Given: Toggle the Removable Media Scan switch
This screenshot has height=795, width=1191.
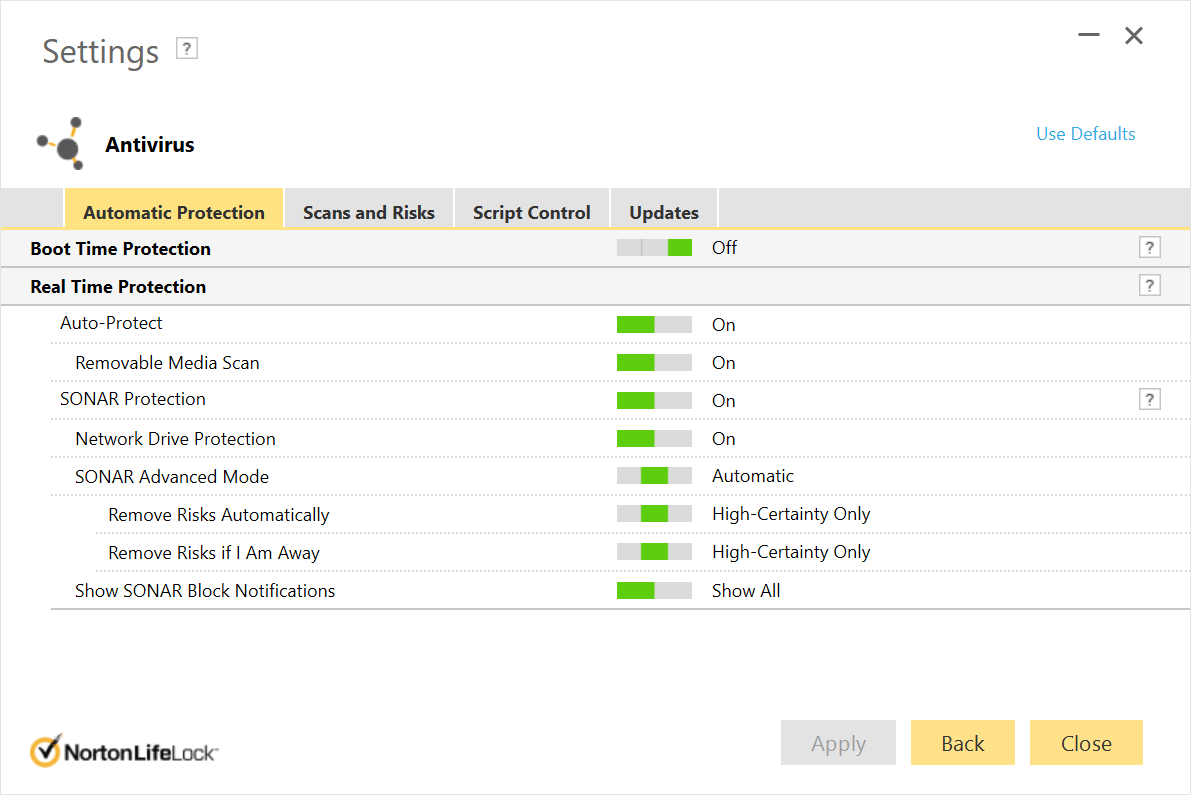Looking at the screenshot, I should (654, 362).
